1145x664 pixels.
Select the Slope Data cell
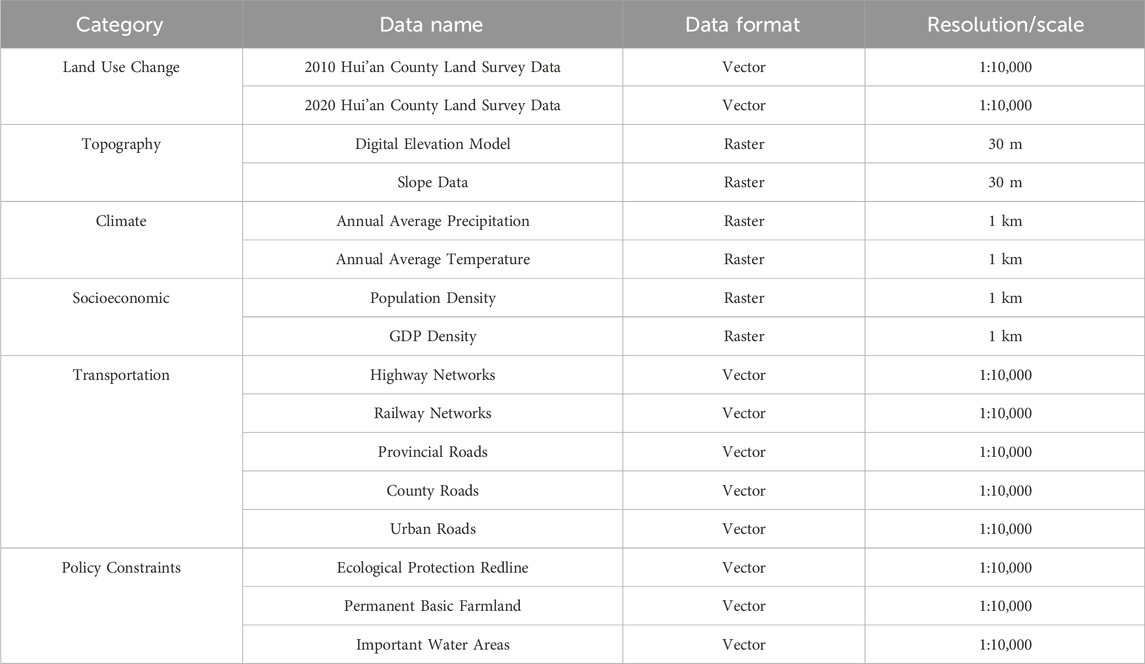[x=432, y=183]
